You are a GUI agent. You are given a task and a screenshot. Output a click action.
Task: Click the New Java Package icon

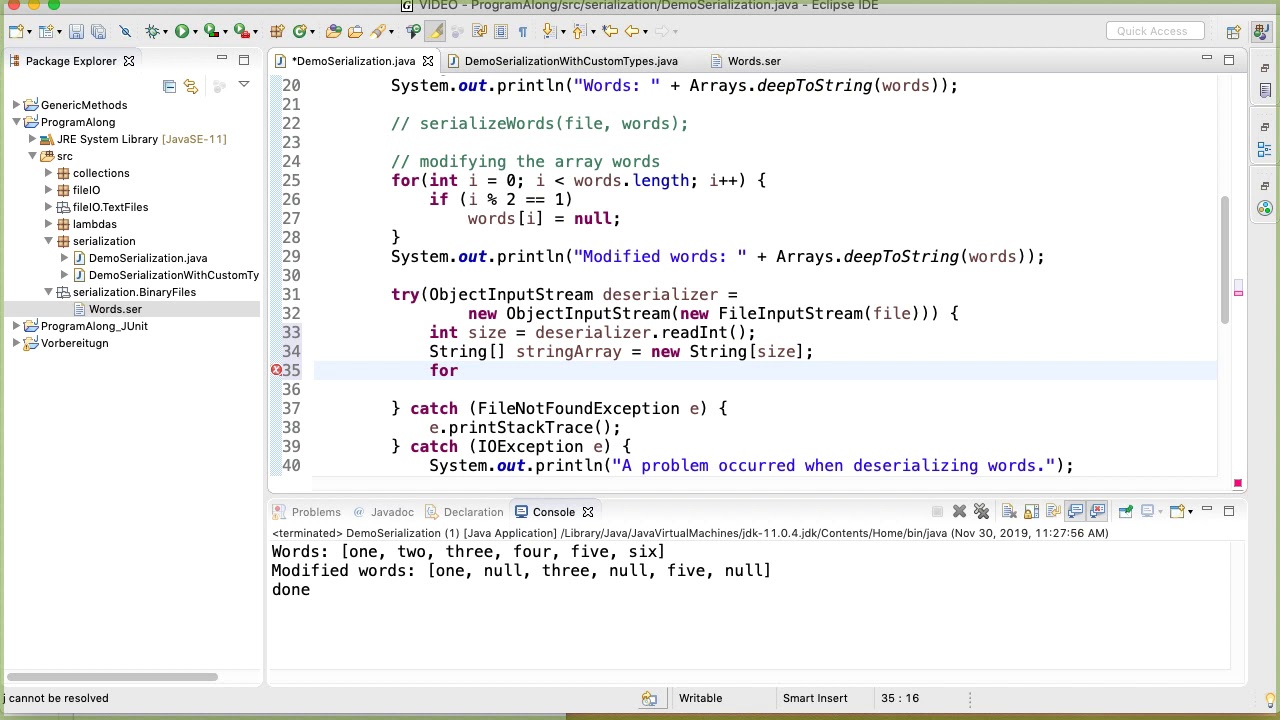pyautogui.click(x=278, y=31)
